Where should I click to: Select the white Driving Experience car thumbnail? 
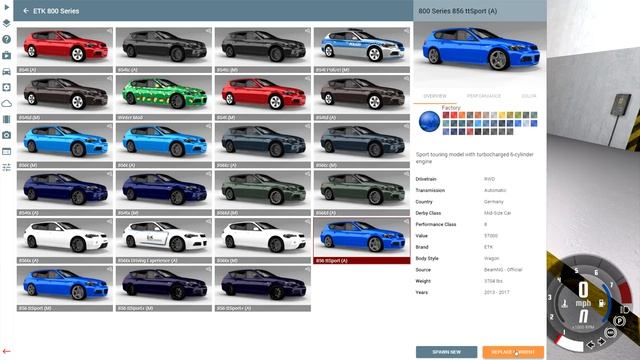click(x=164, y=241)
